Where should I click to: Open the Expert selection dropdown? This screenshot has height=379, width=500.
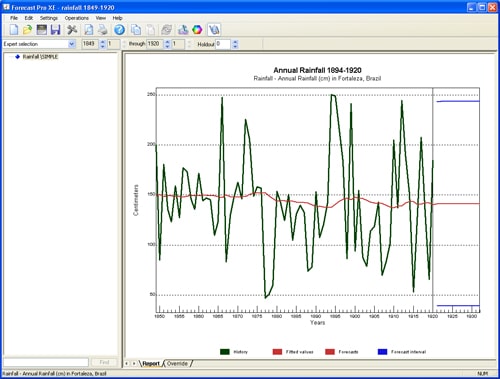click(x=72, y=44)
